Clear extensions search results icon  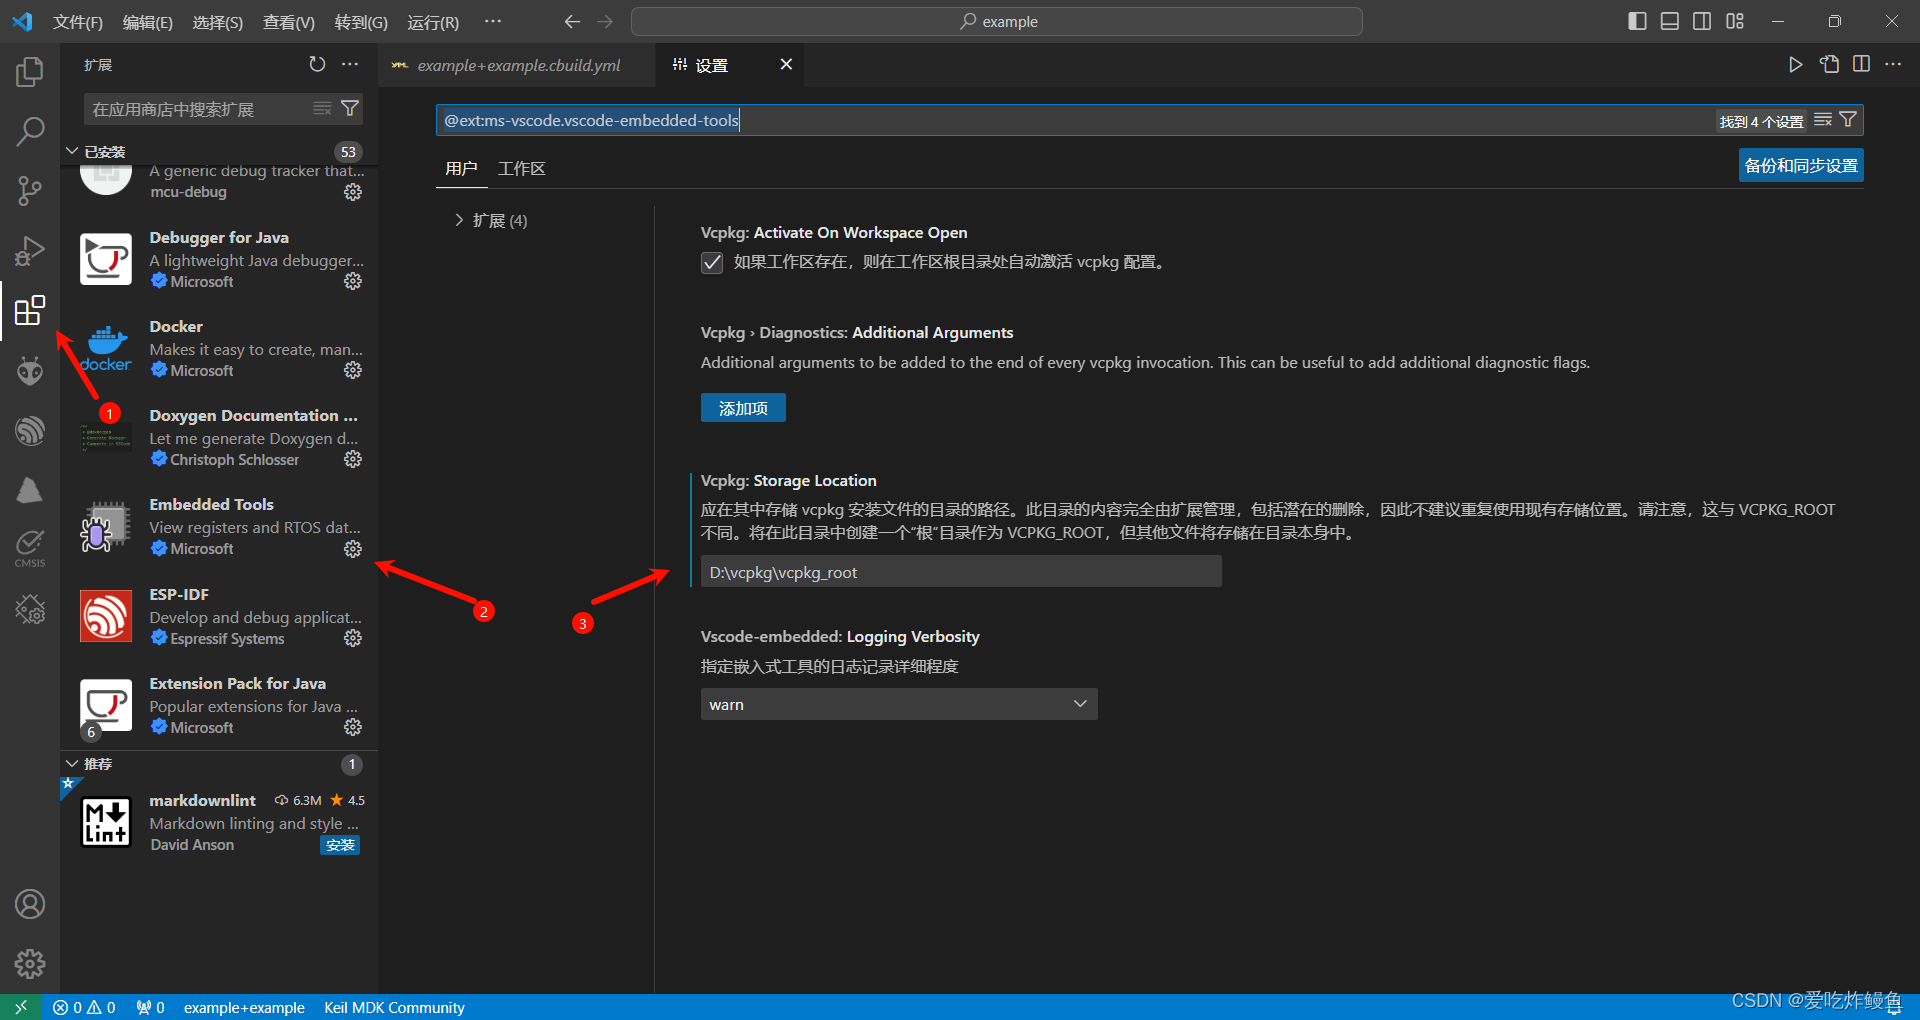click(x=322, y=108)
